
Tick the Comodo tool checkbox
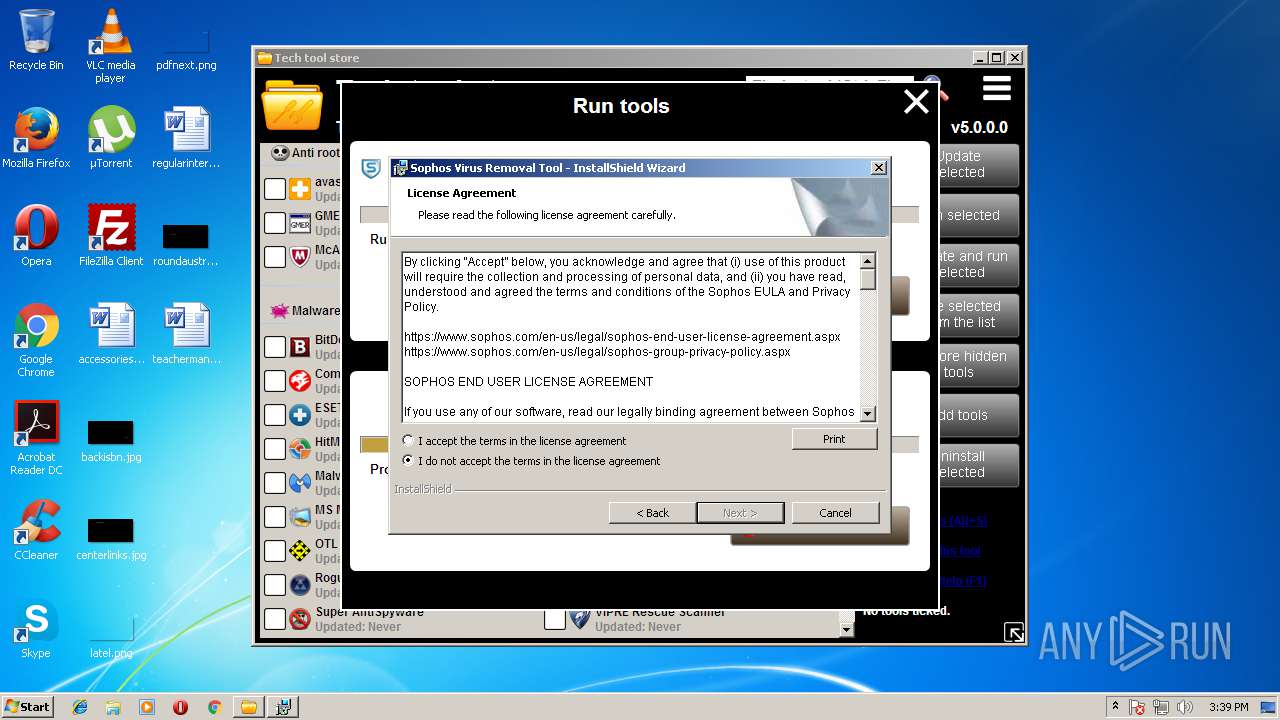tap(275, 381)
